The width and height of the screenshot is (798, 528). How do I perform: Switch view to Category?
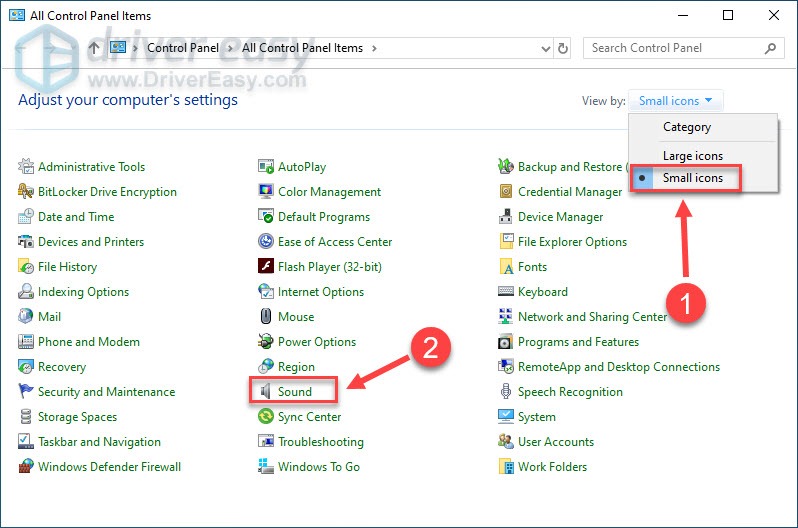[686, 127]
